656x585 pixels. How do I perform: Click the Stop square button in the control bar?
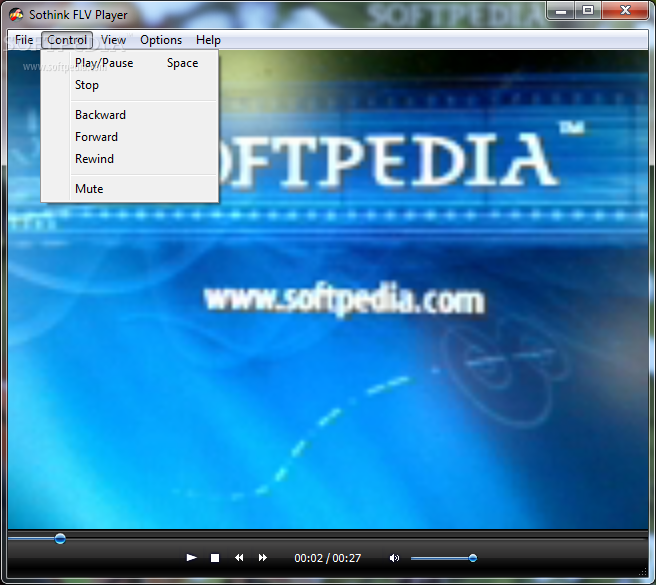click(215, 558)
